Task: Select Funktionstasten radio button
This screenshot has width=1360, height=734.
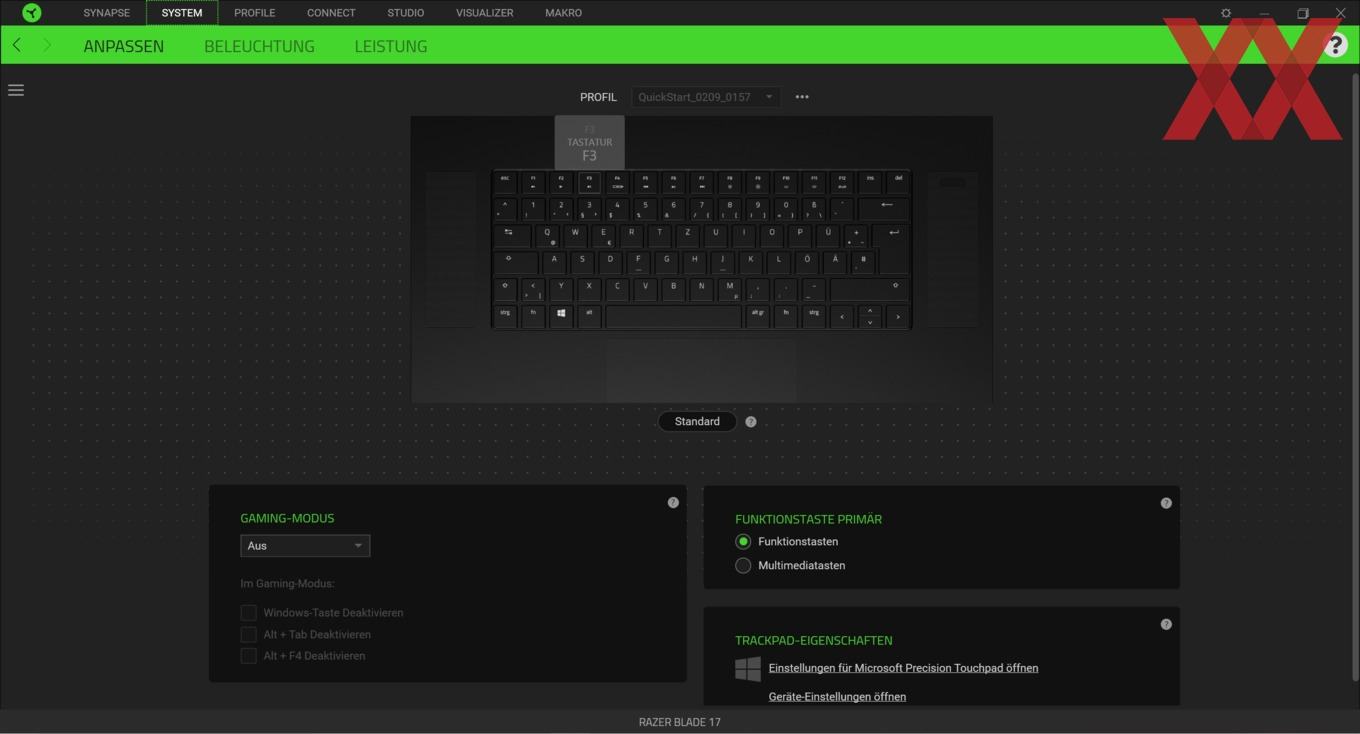Action: pyautogui.click(x=743, y=542)
